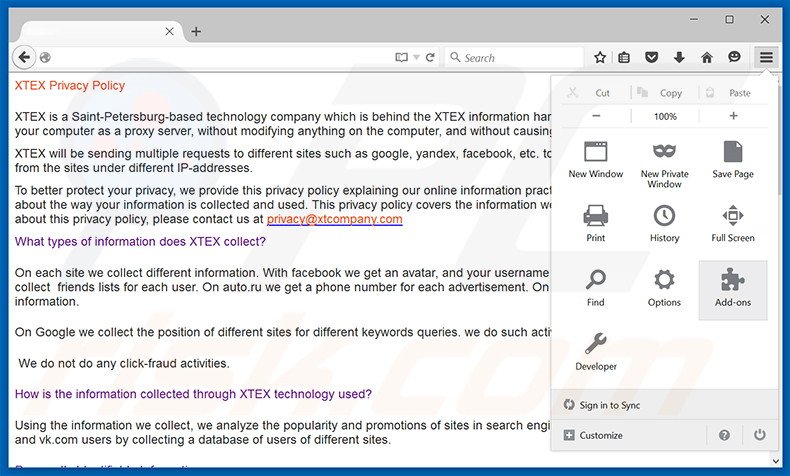This screenshot has width=790, height=476.
Task: Click the Search input field
Action: (x=515, y=57)
